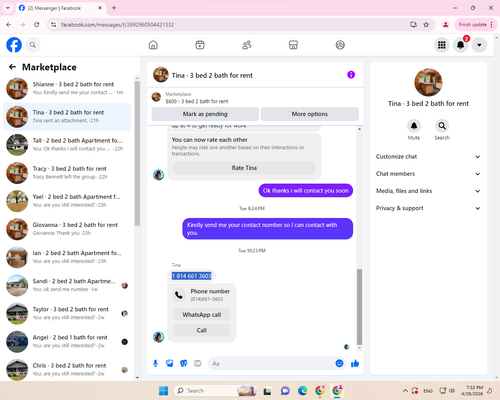The height and width of the screenshot is (400, 500).
Task: Open Facebook search magnifier icon
Action: [x=33, y=45]
